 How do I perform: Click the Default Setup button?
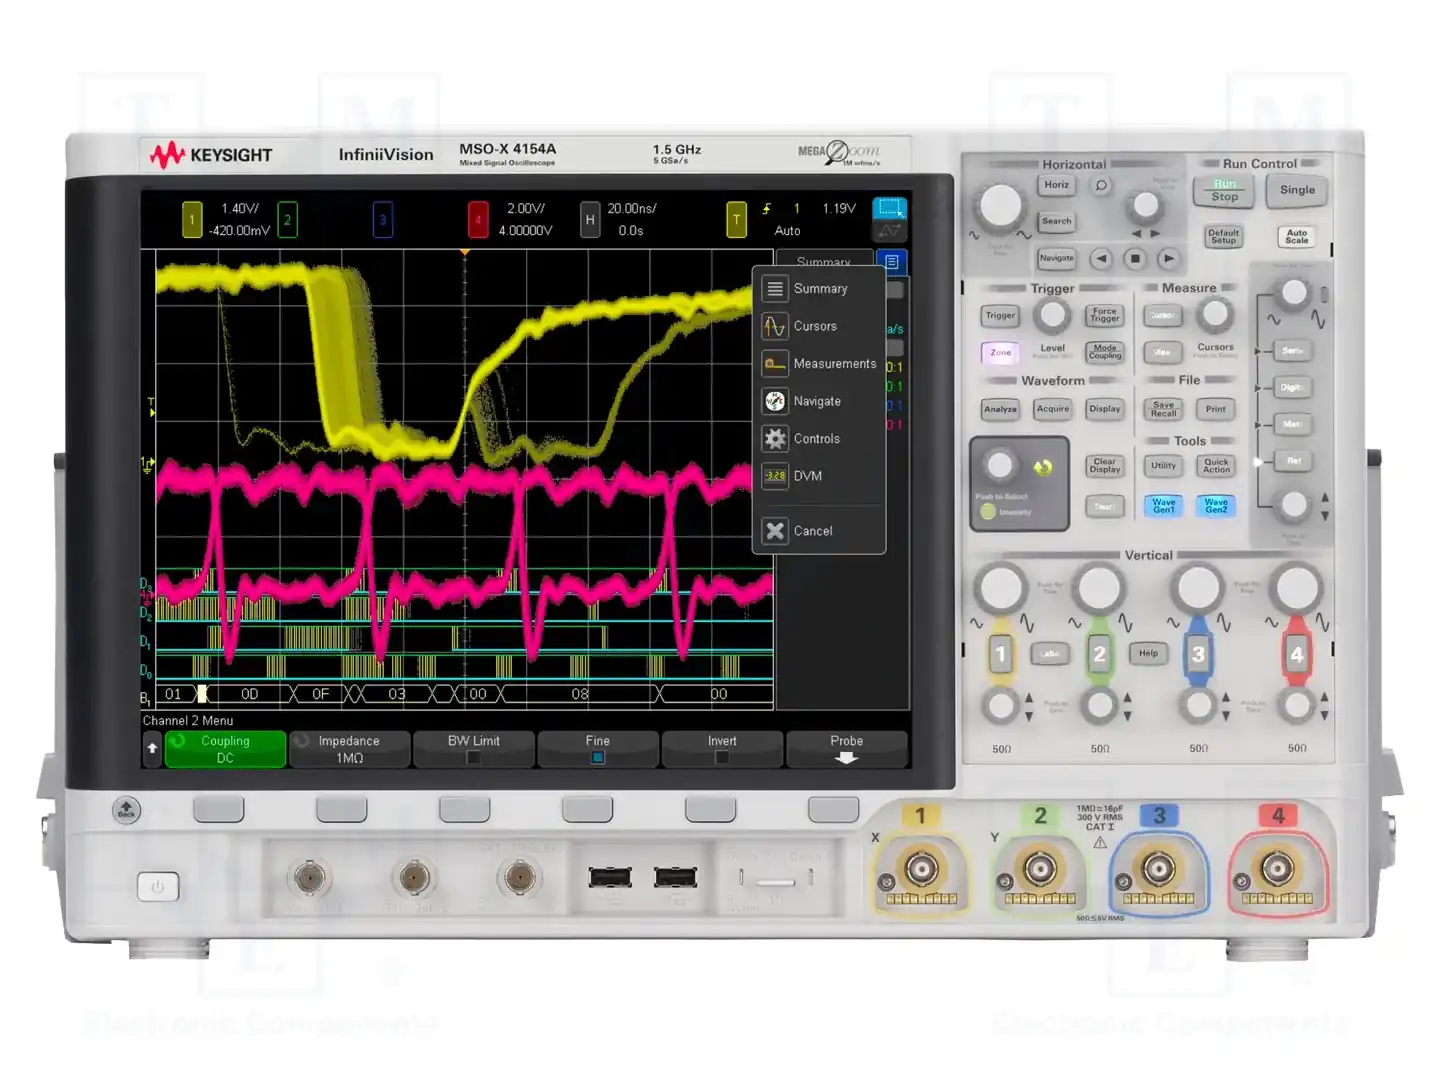[1223, 237]
